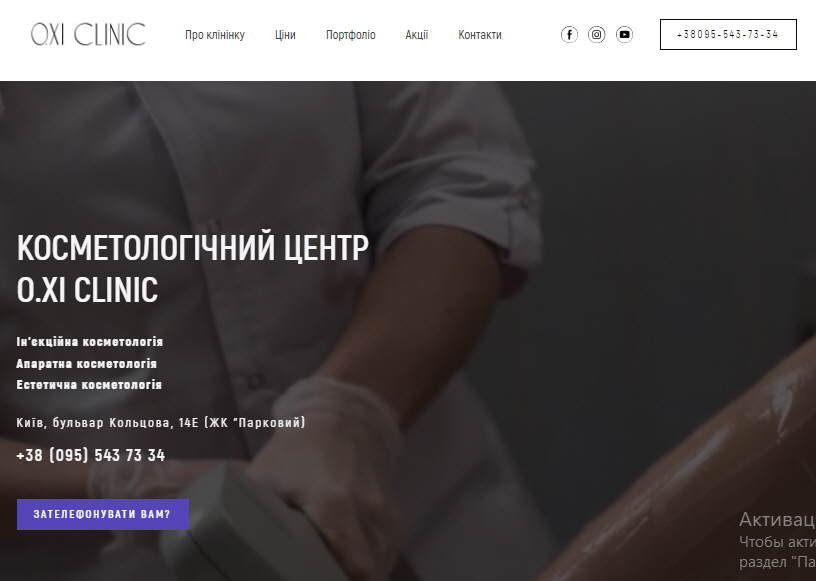Select Портфоліо in the navigation
This screenshot has width=816, height=581.
[x=351, y=35]
